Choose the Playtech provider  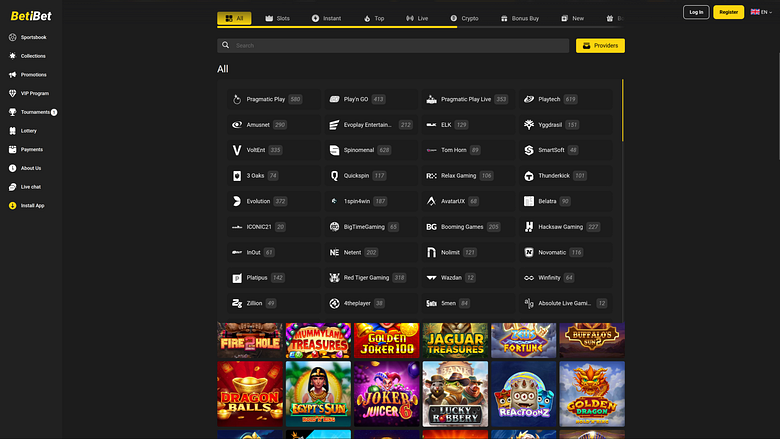tap(566, 99)
